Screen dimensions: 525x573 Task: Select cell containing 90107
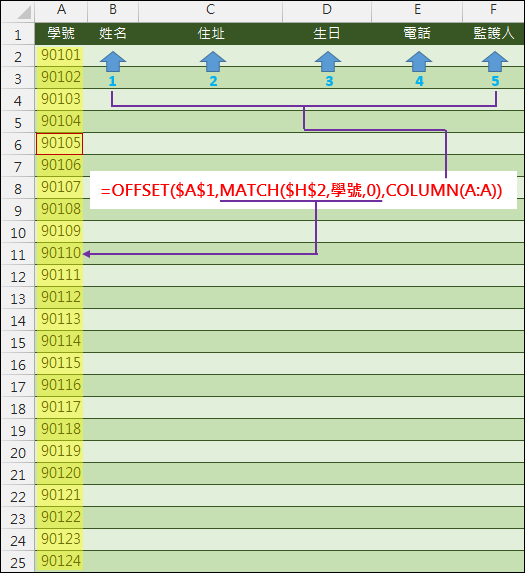pos(60,187)
